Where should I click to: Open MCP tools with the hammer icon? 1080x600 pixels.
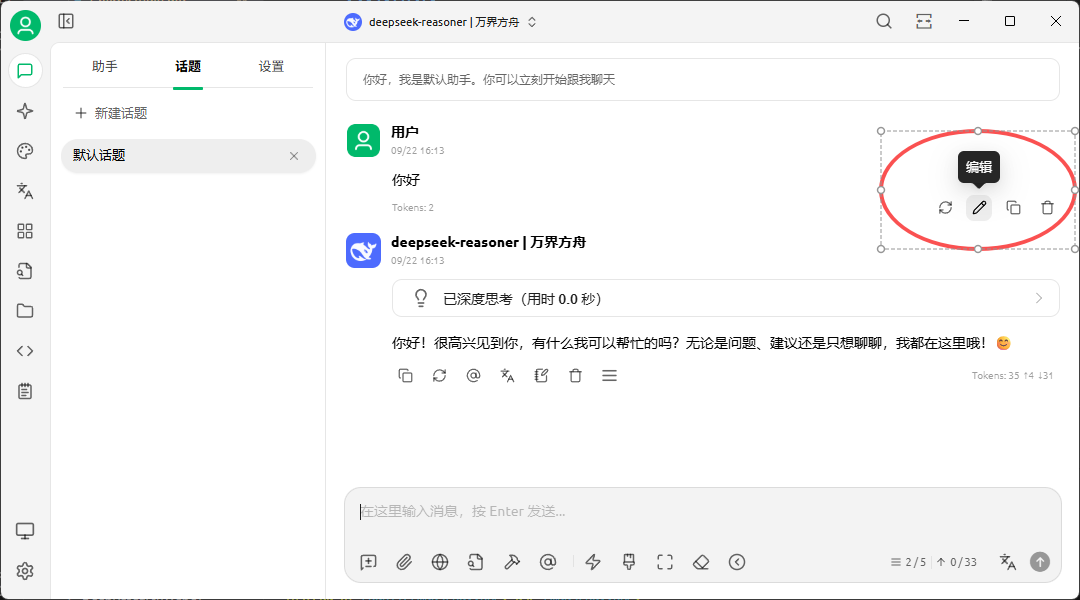tap(512, 562)
